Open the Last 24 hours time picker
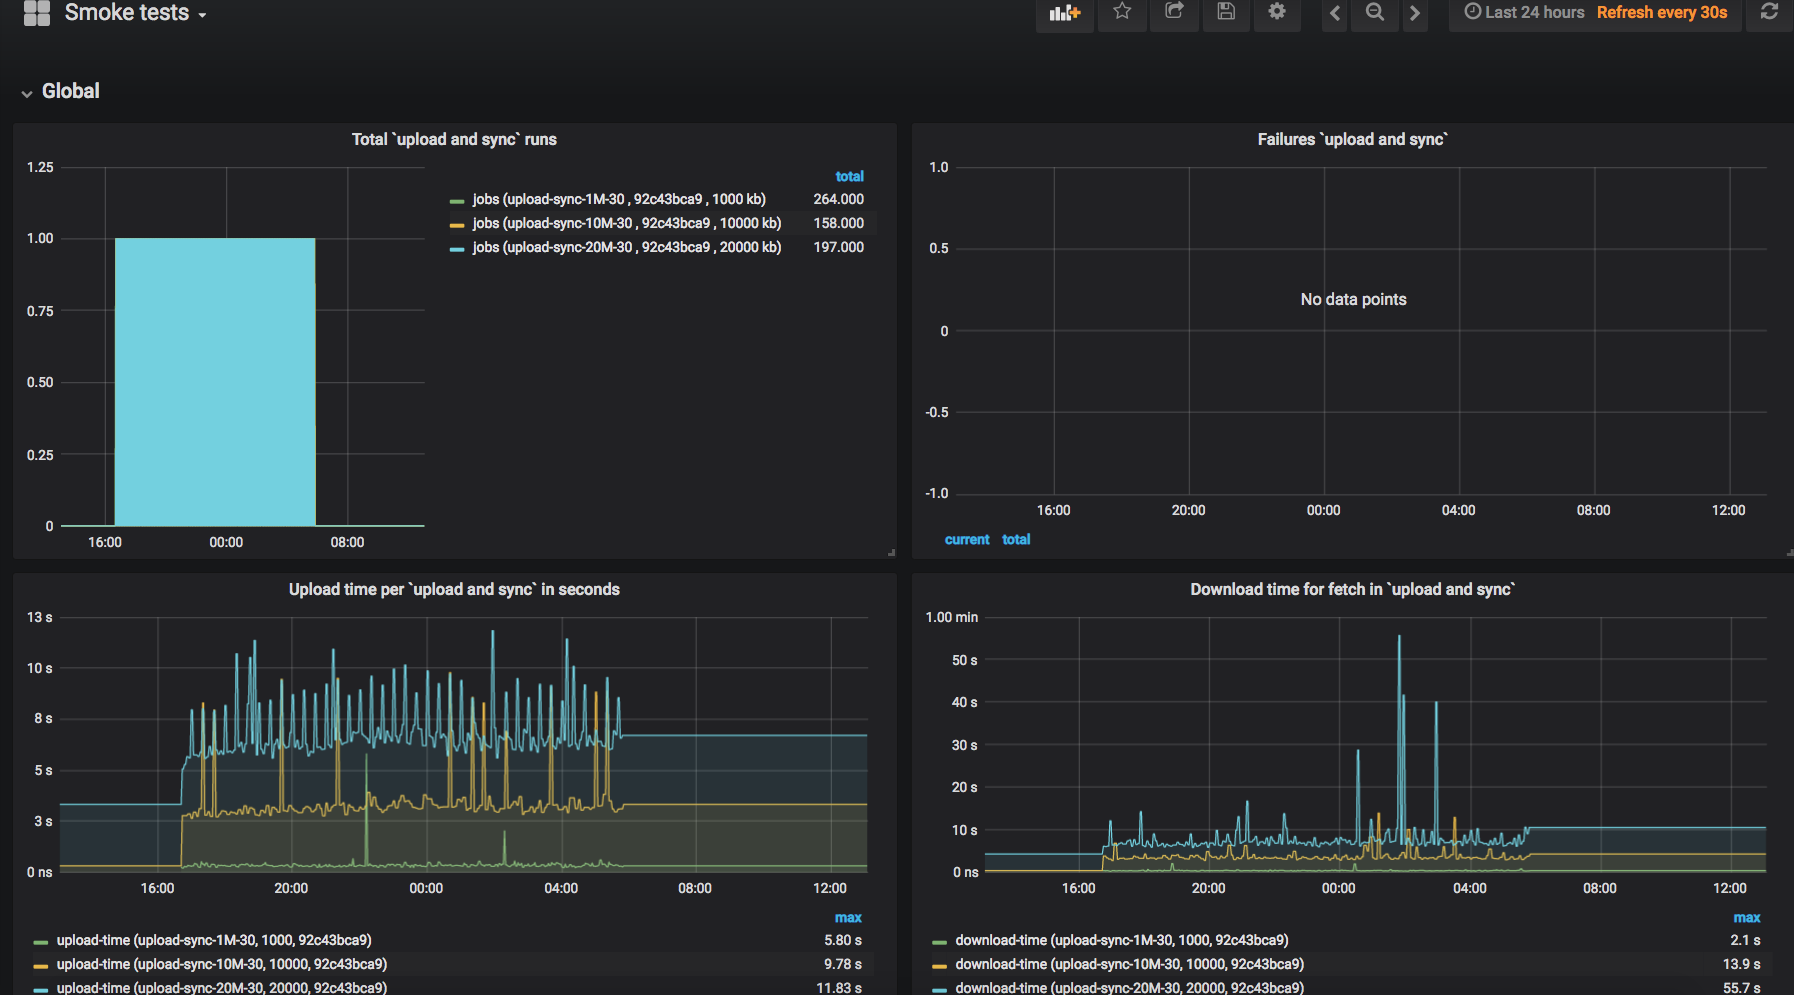Image resolution: width=1794 pixels, height=995 pixels. [x=1524, y=13]
